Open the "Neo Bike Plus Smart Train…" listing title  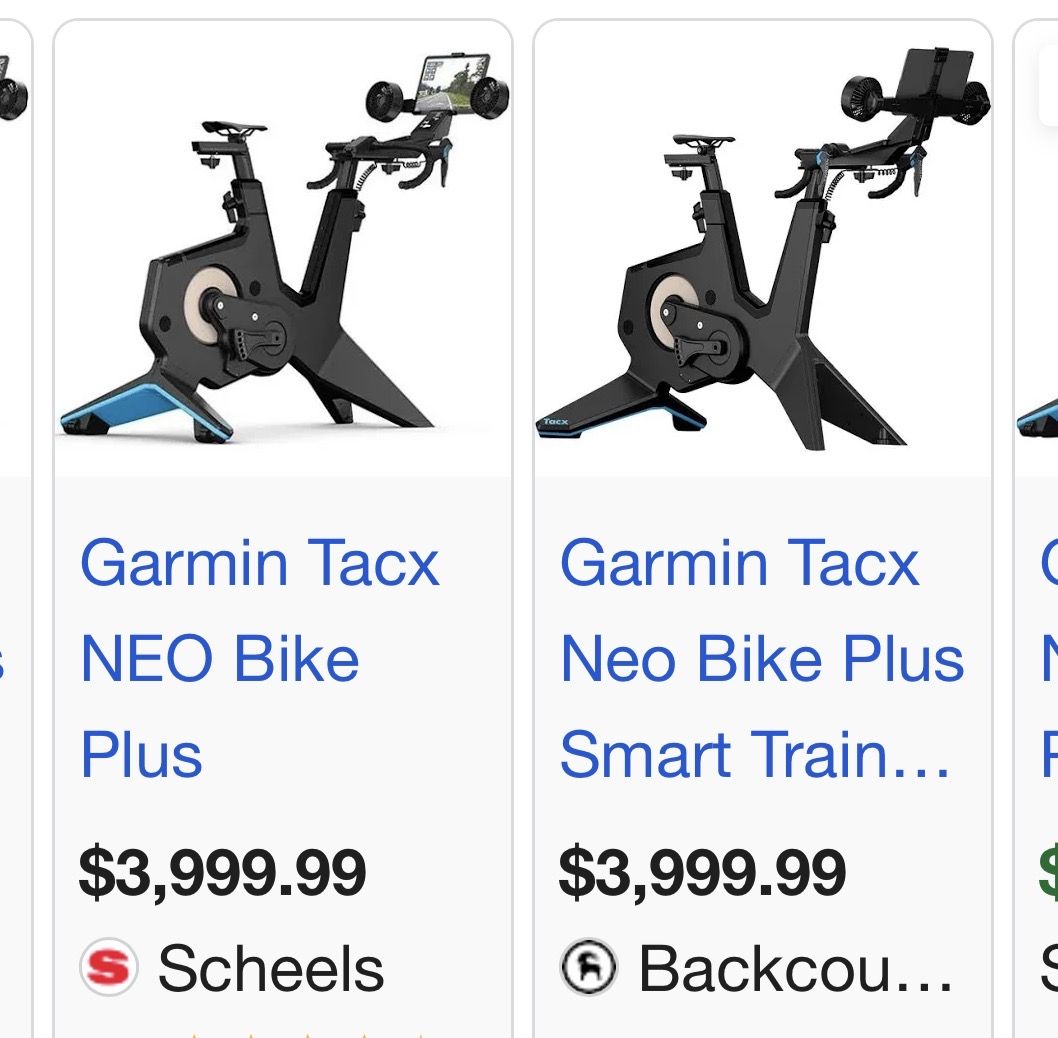click(760, 658)
